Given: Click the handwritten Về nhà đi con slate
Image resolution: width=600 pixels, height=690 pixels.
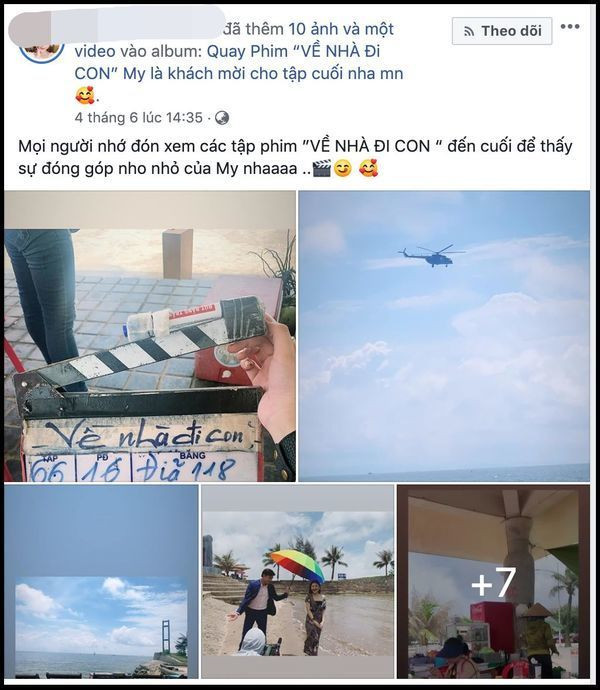Looking at the screenshot, I should tap(144, 434).
